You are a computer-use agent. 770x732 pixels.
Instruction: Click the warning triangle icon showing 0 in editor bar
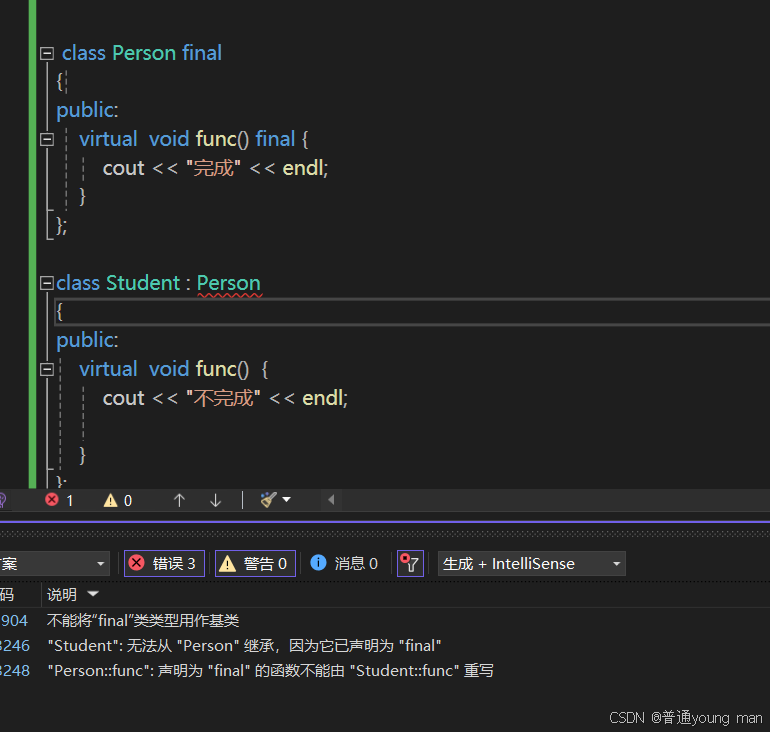pos(110,500)
